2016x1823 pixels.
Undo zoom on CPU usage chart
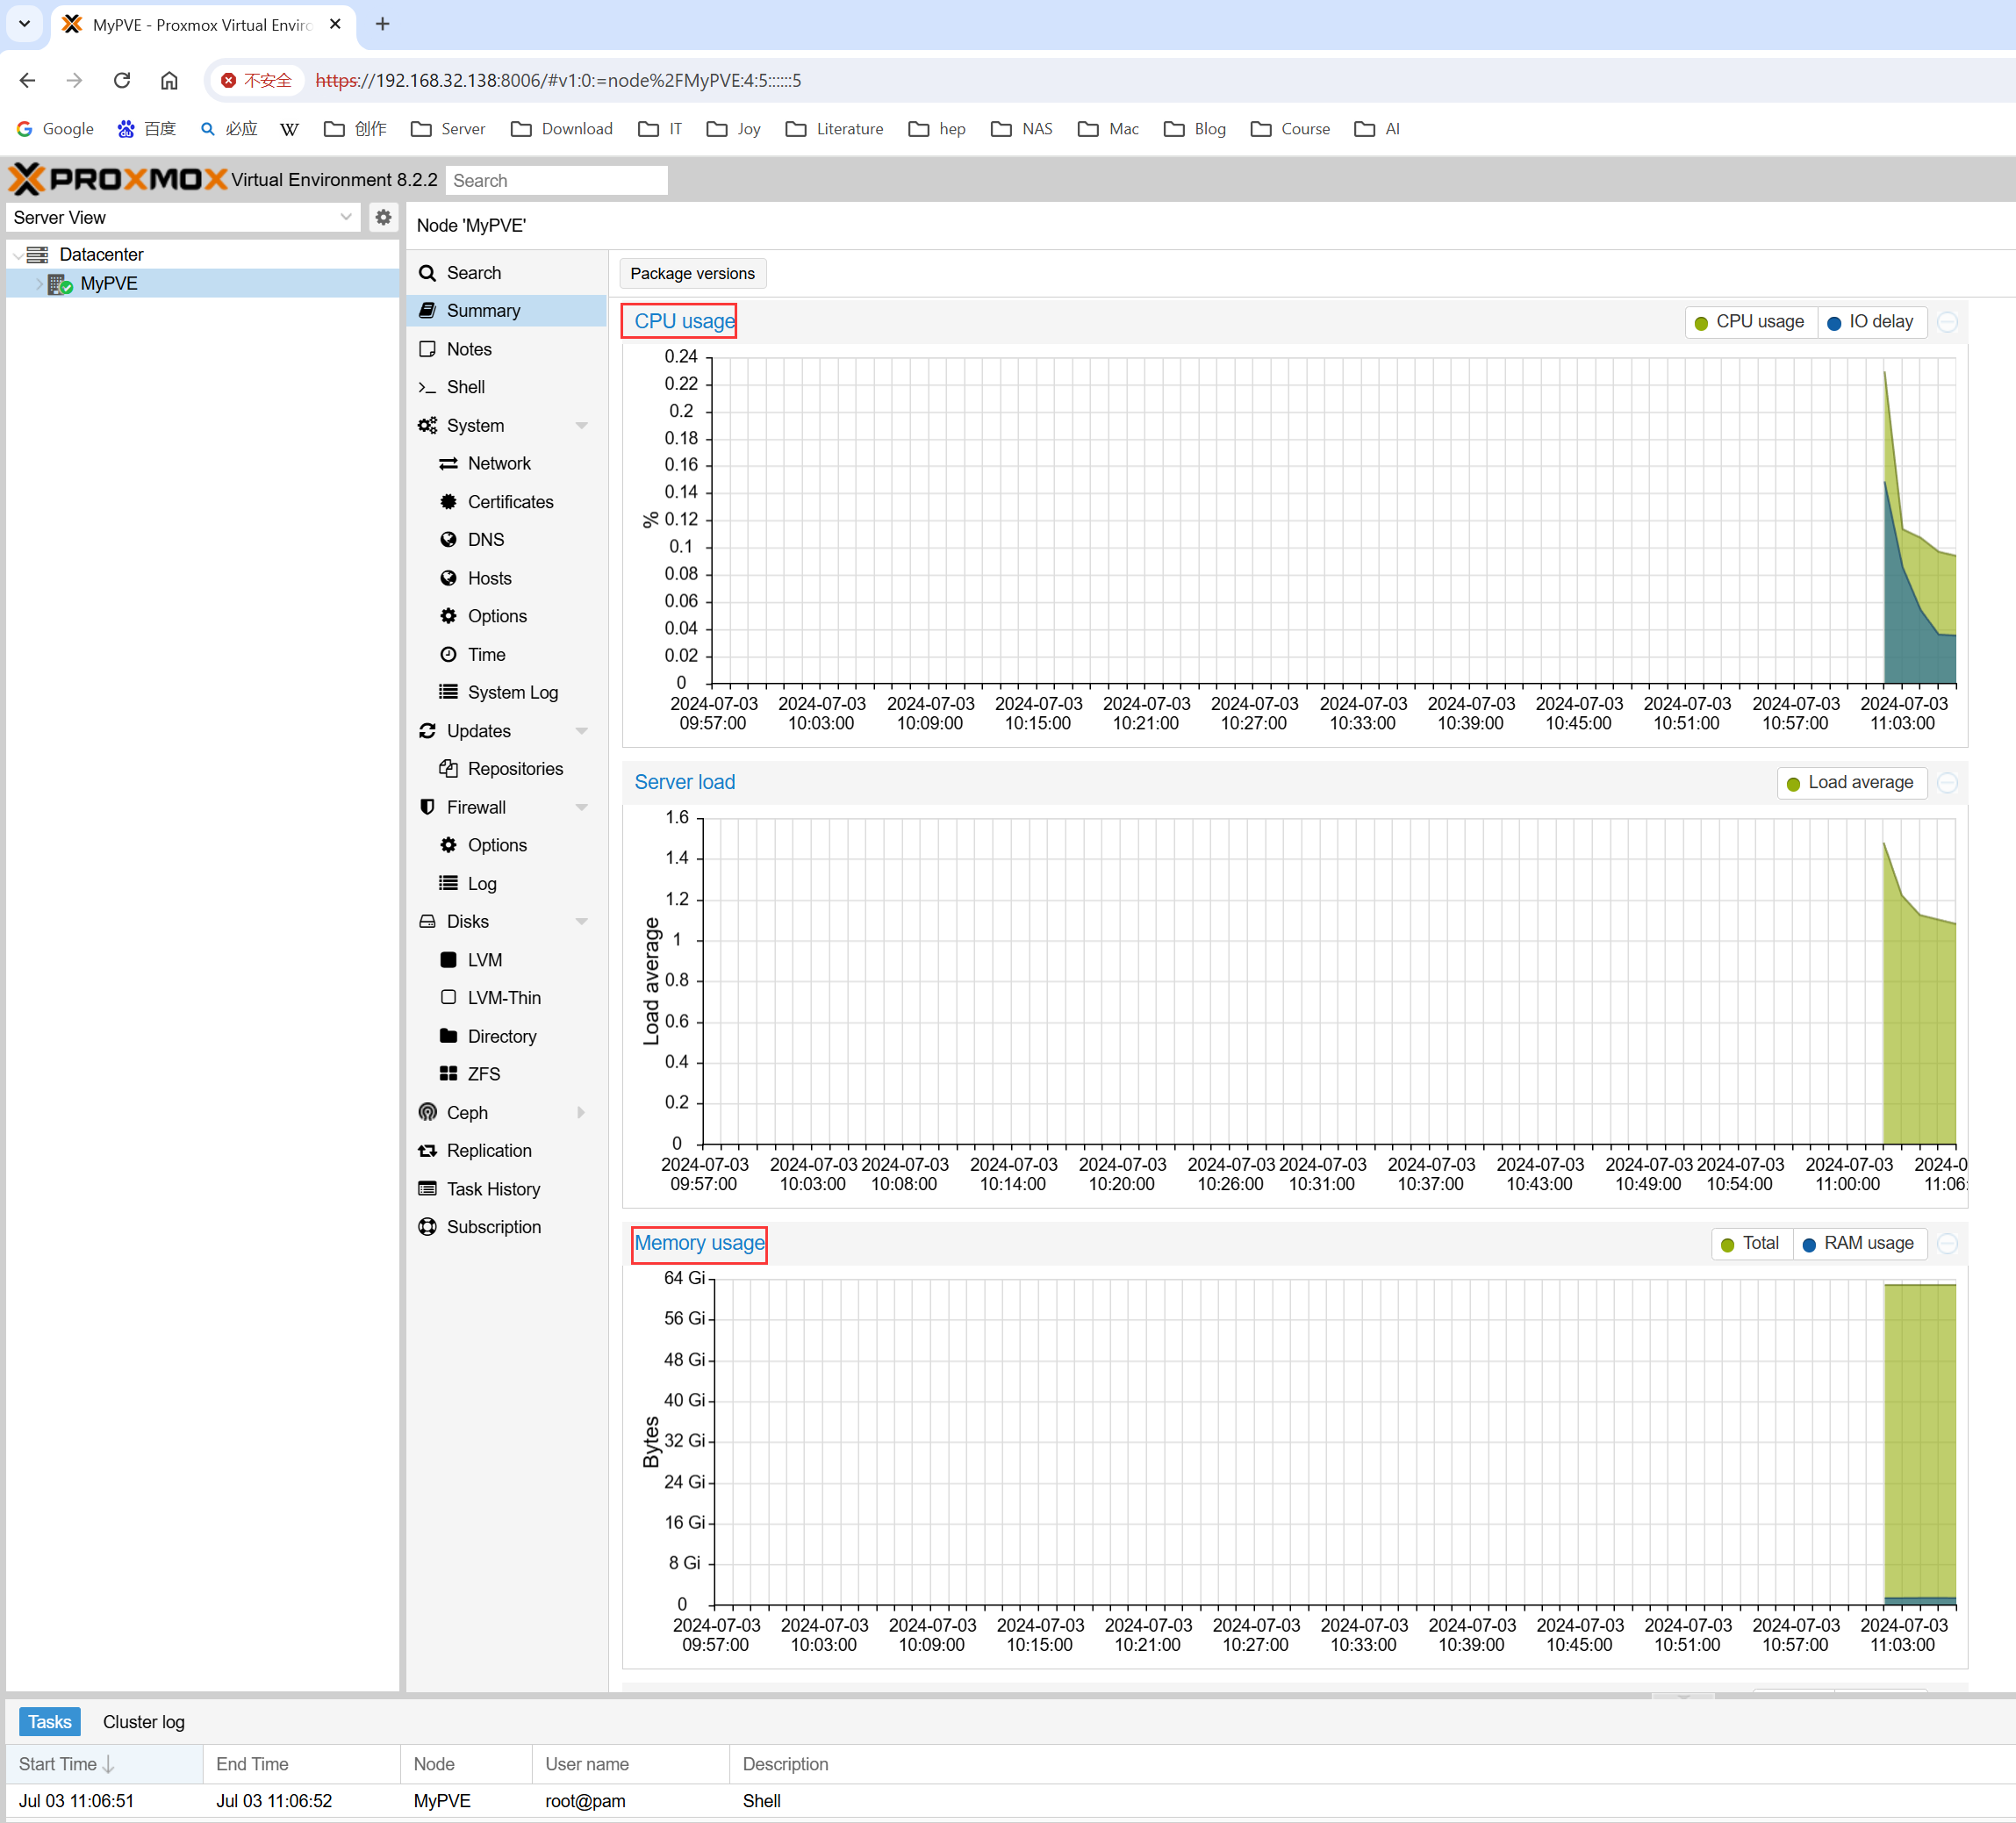pyautogui.click(x=1947, y=322)
